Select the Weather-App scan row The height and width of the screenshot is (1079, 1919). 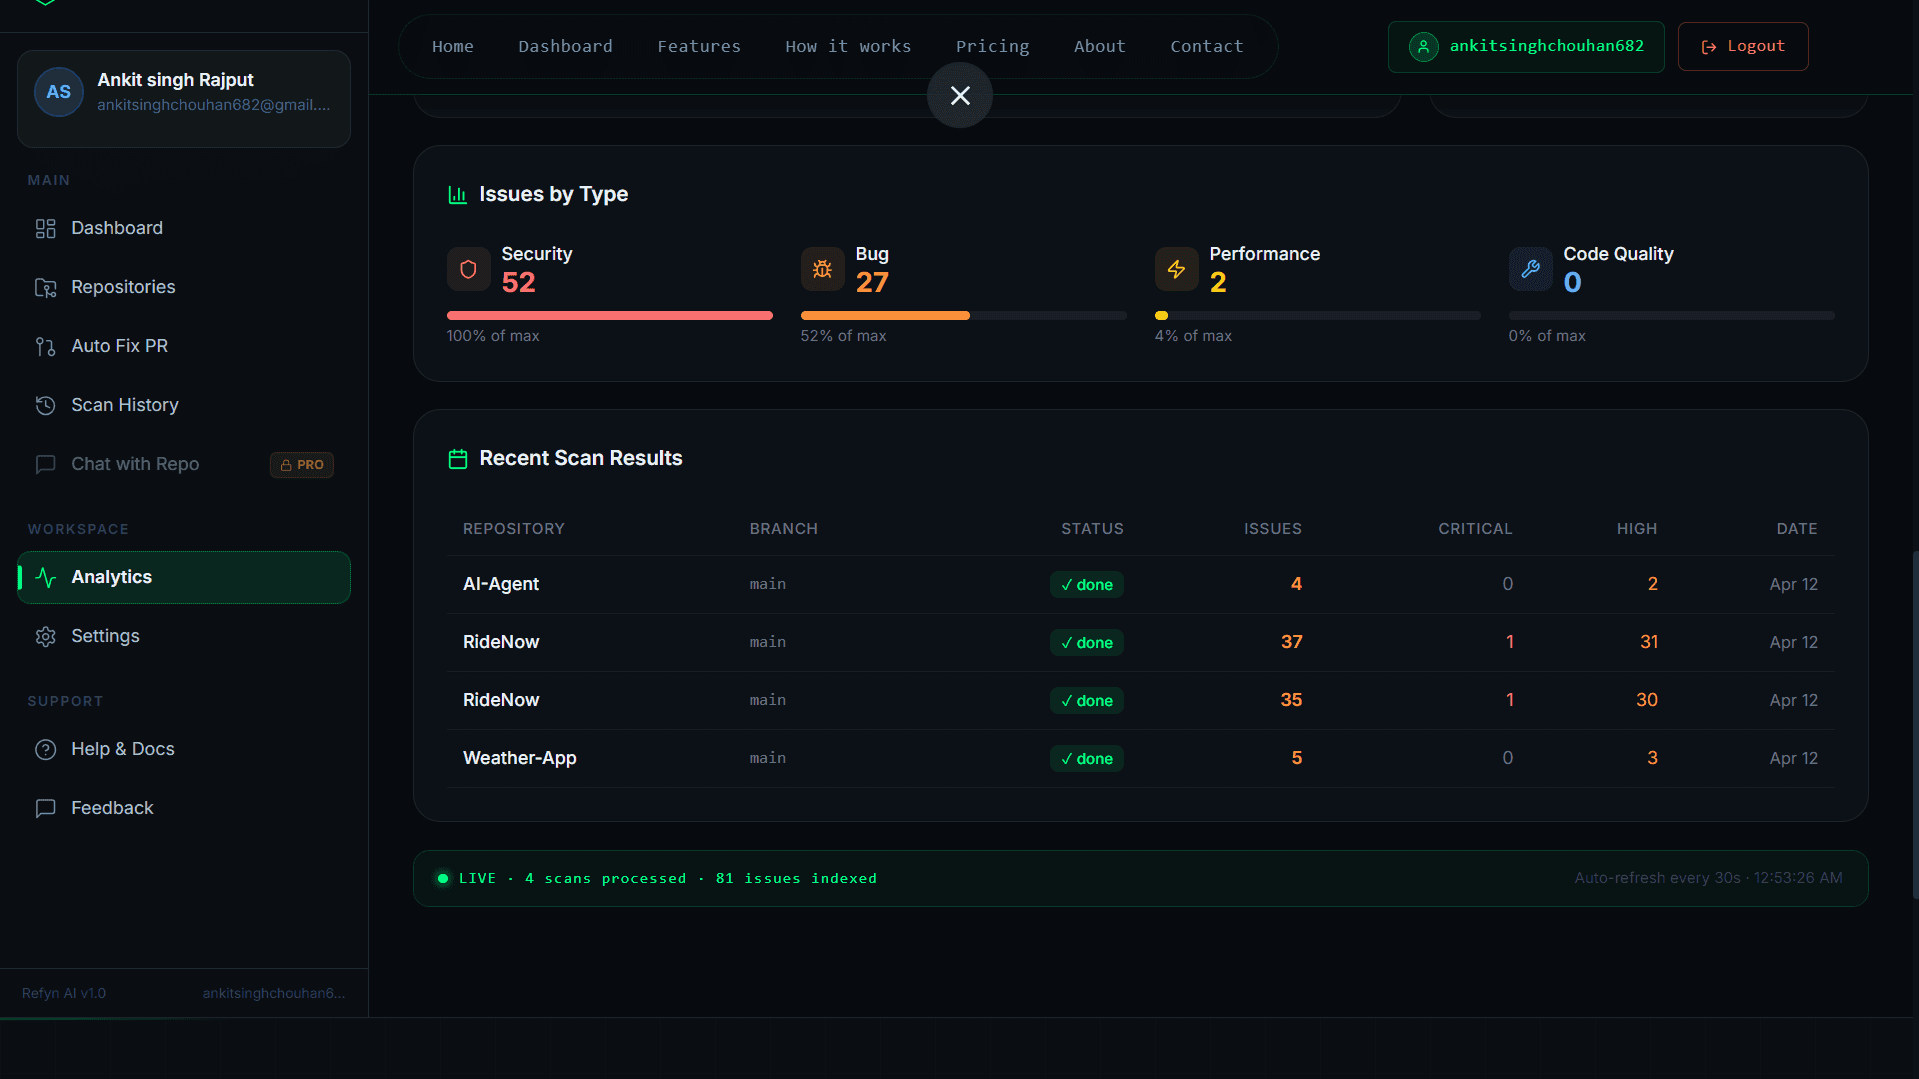click(1140, 758)
